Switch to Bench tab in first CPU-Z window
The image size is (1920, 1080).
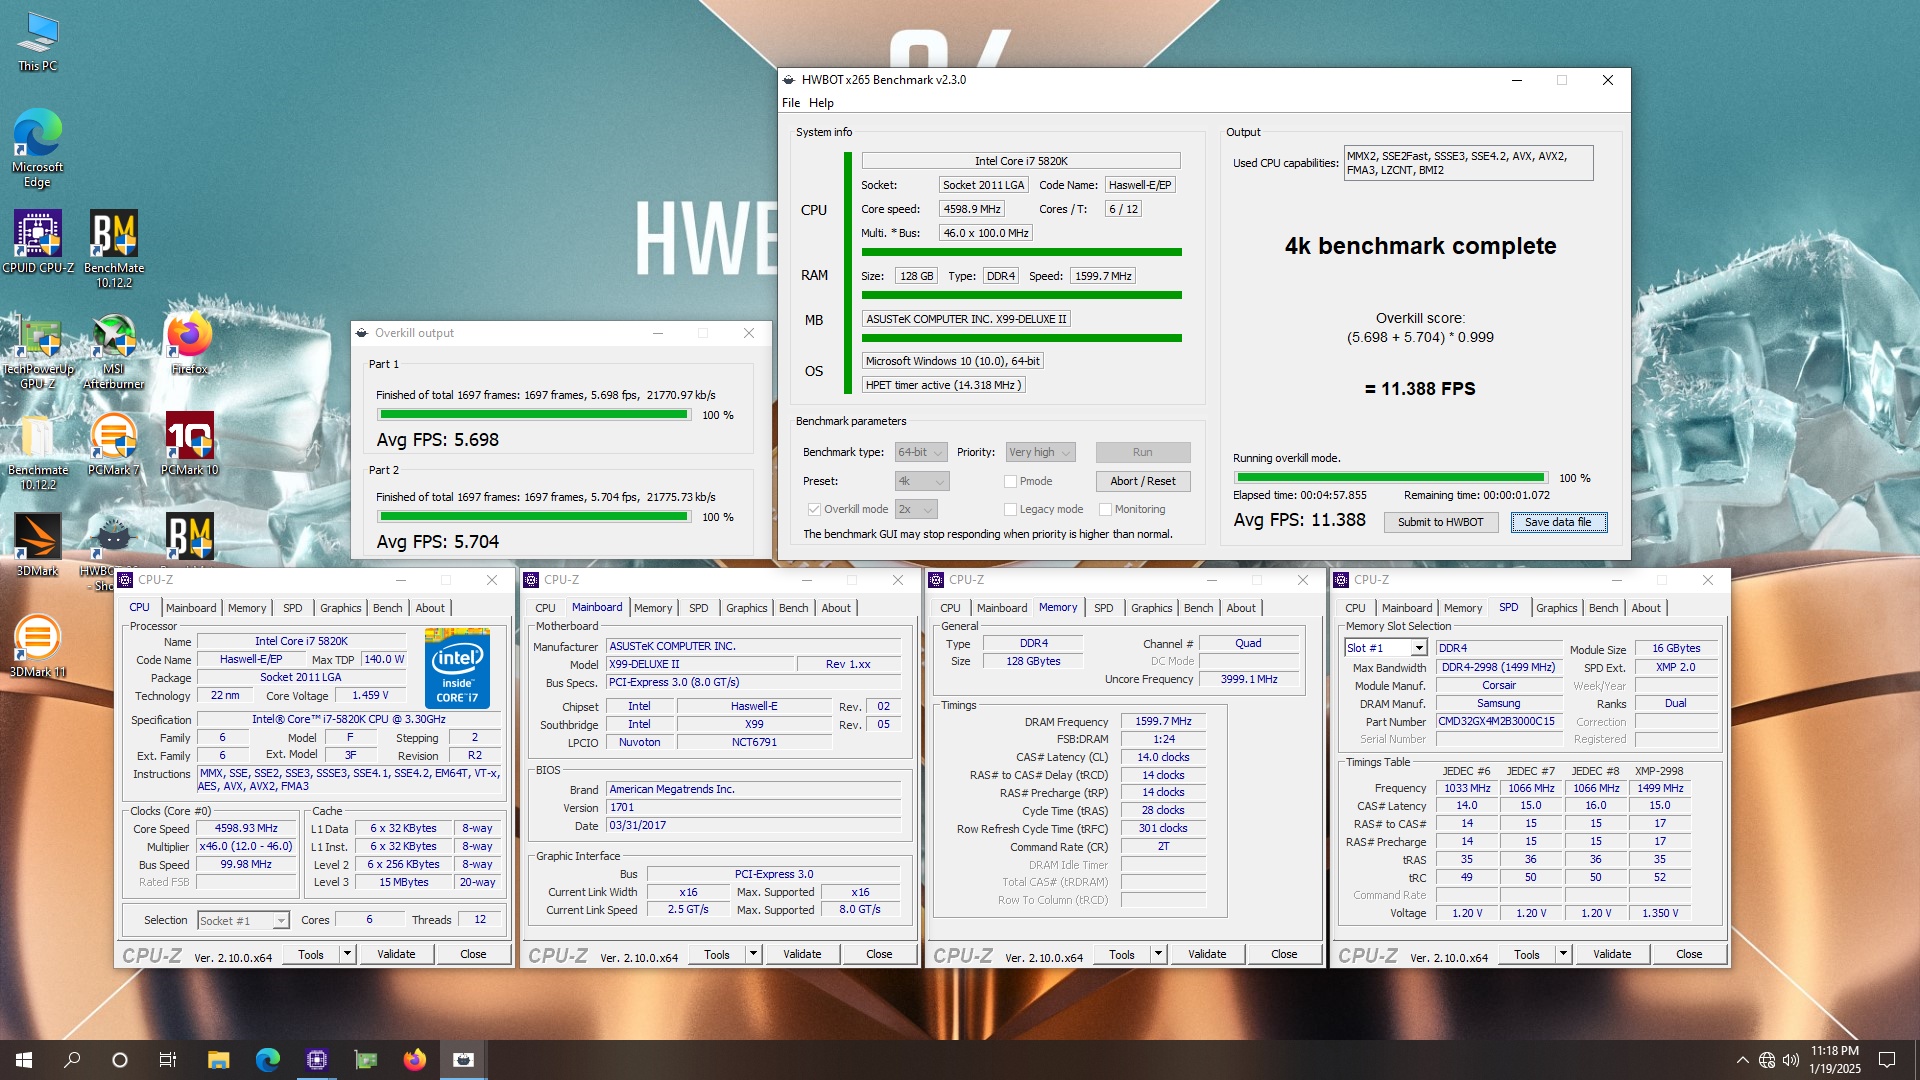coord(387,608)
